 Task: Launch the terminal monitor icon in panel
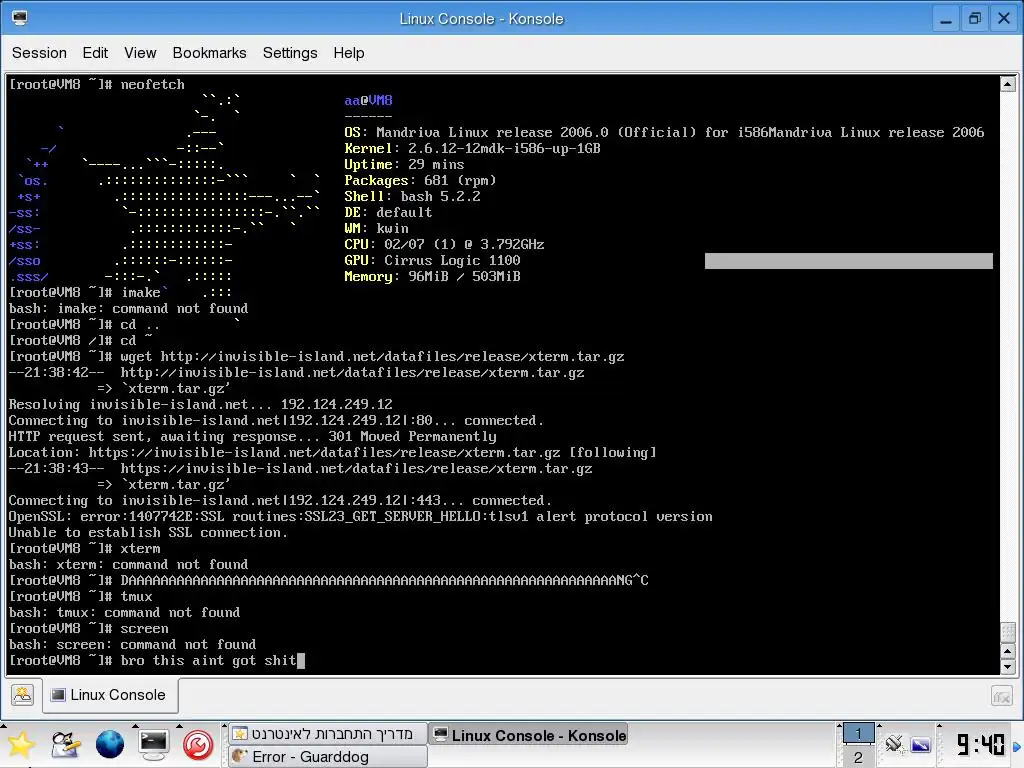coord(153,744)
